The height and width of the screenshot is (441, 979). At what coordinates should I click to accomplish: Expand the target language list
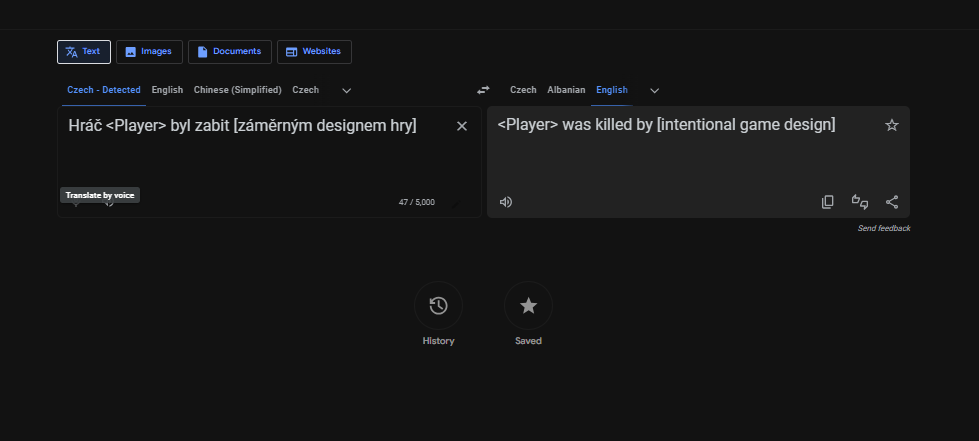654,90
